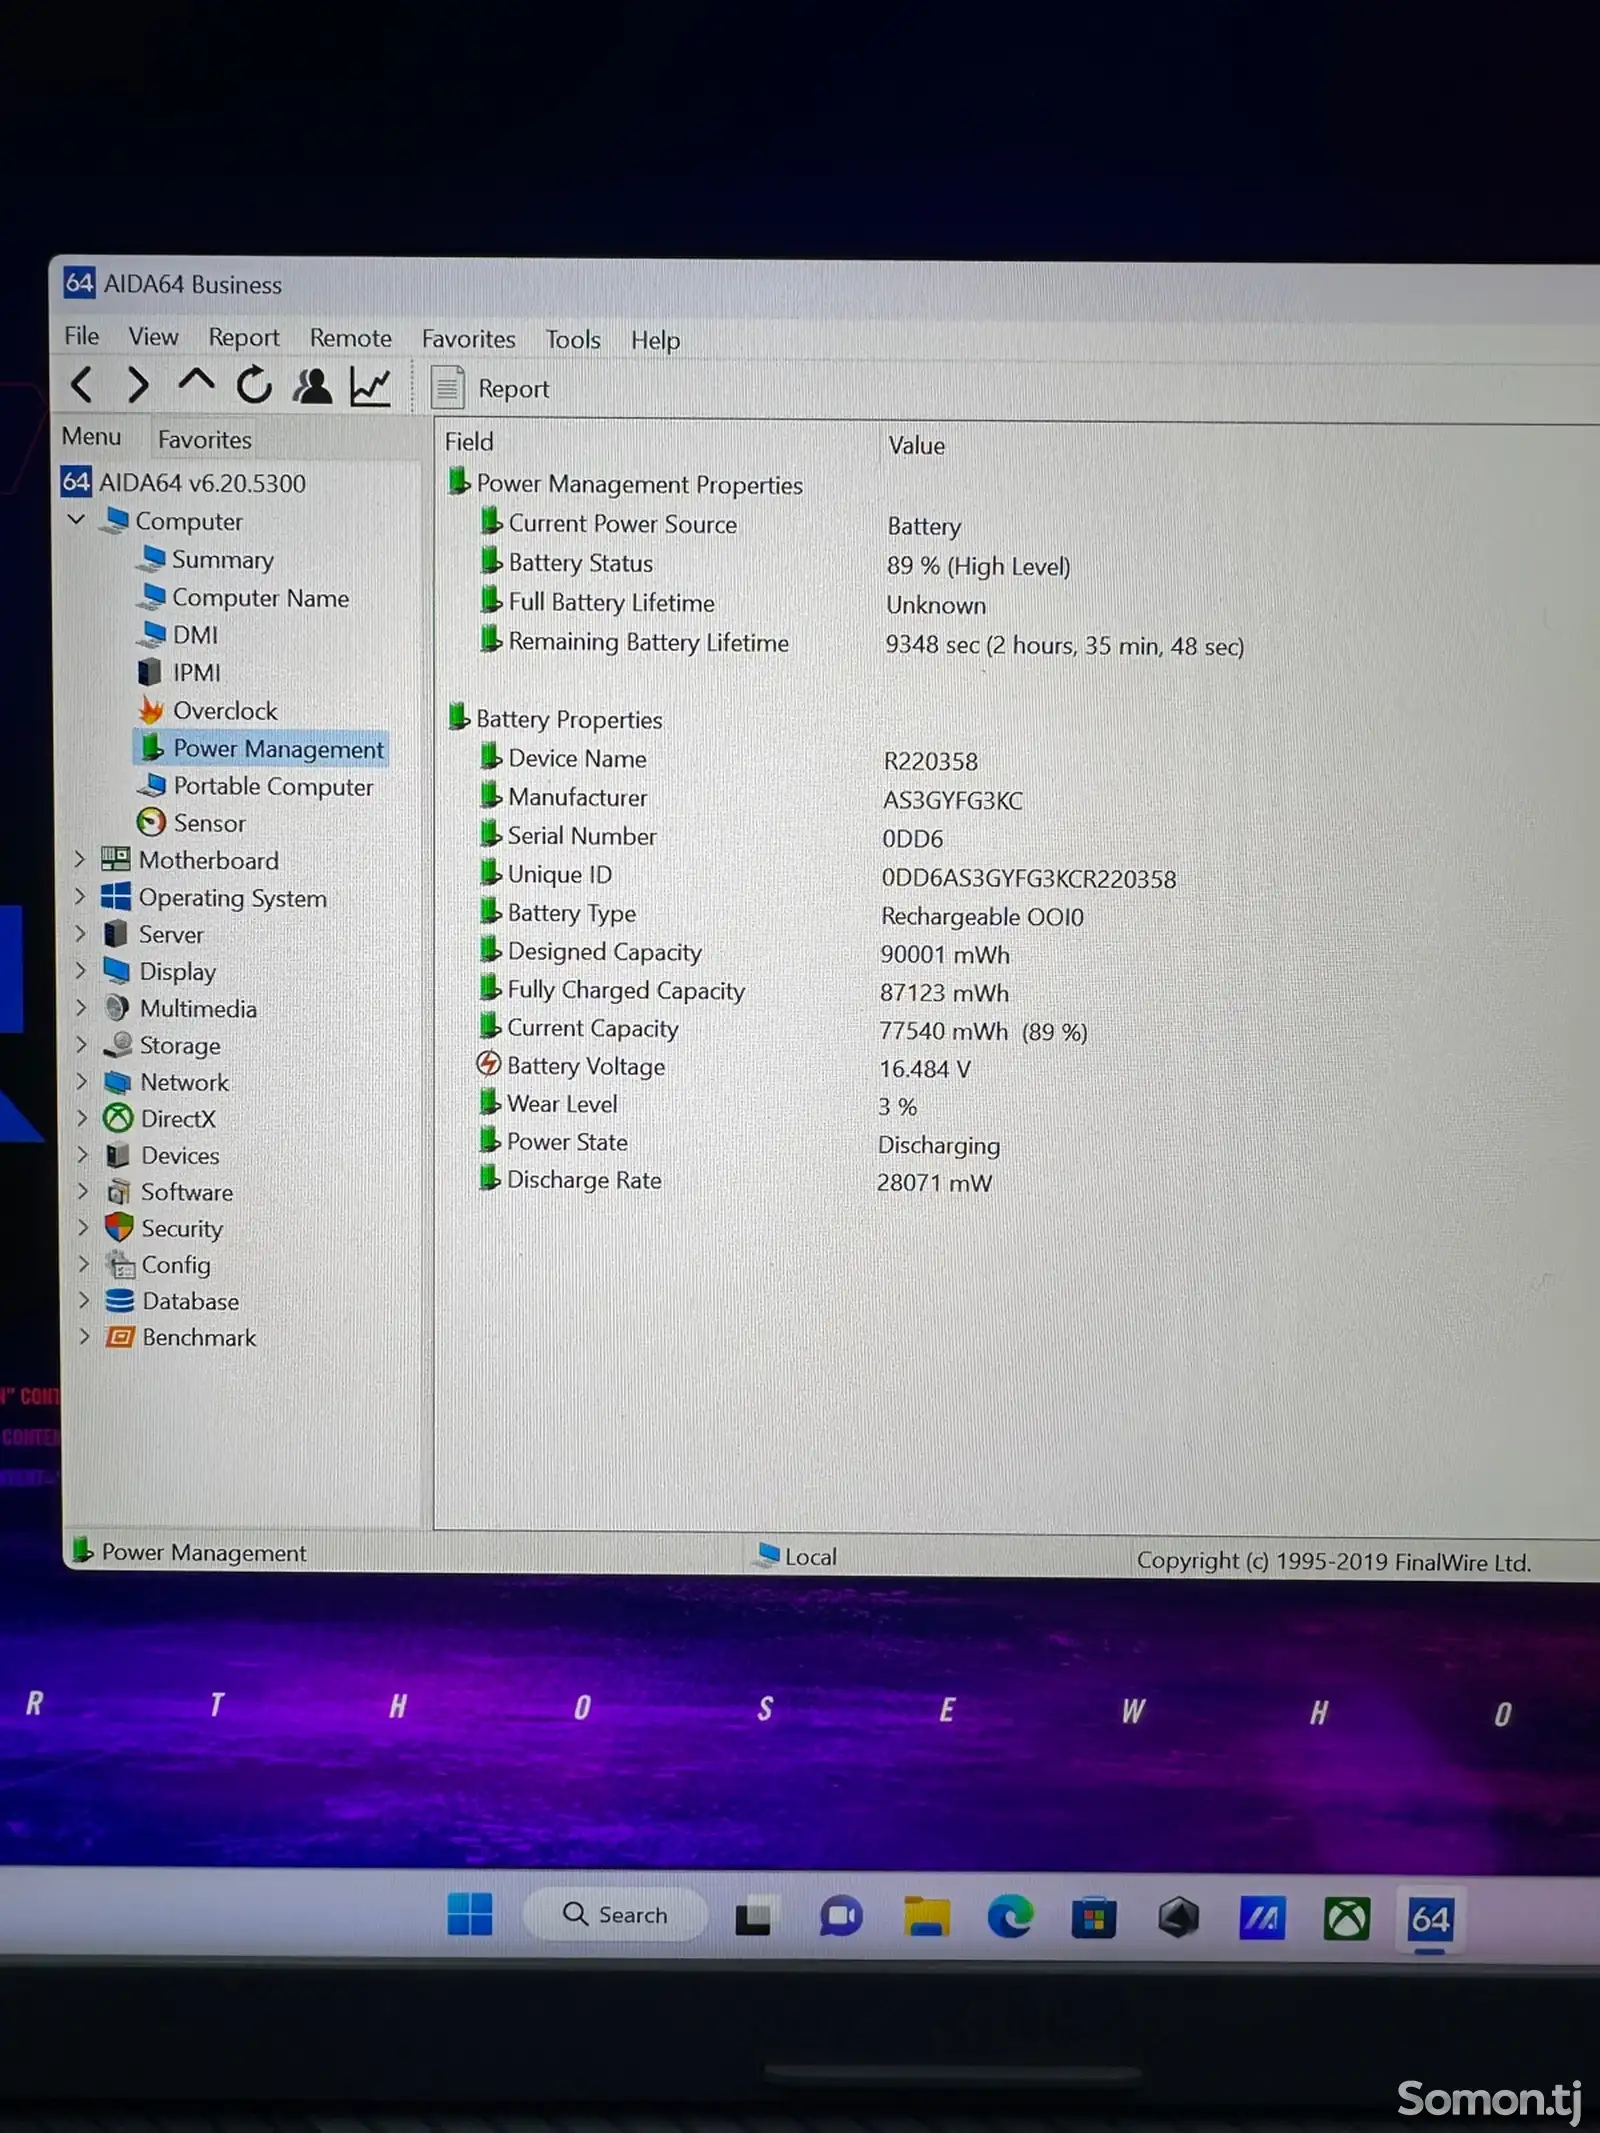The width and height of the screenshot is (1600, 2133).
Task: Open the Report menu in the menu bar
Action: click(244, 338)
